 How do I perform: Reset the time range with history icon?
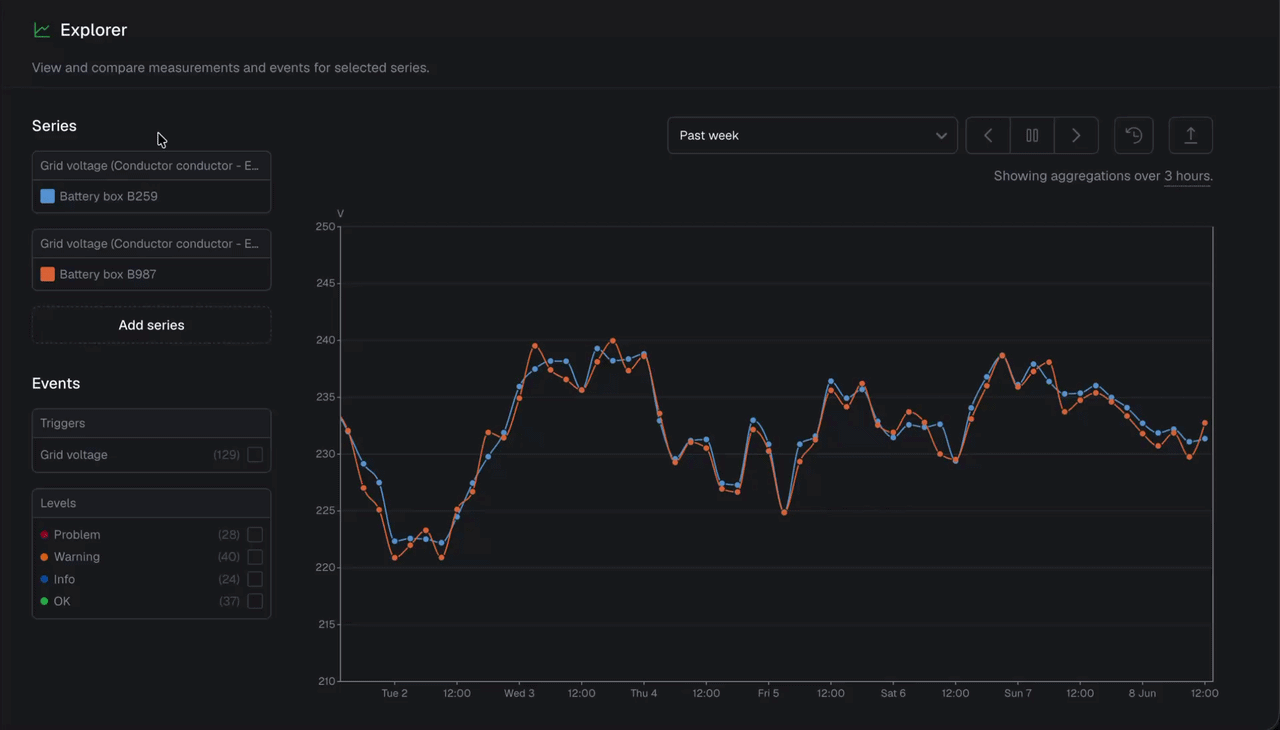pos(1134,135)
